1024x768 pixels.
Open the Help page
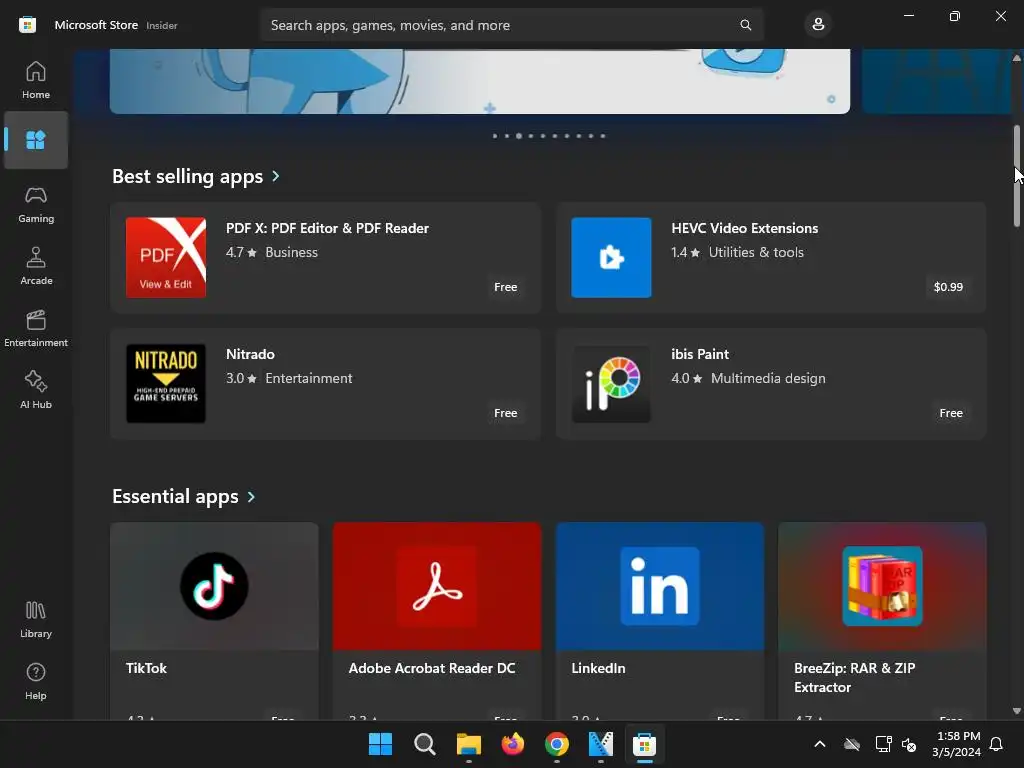tap(36, 681)
